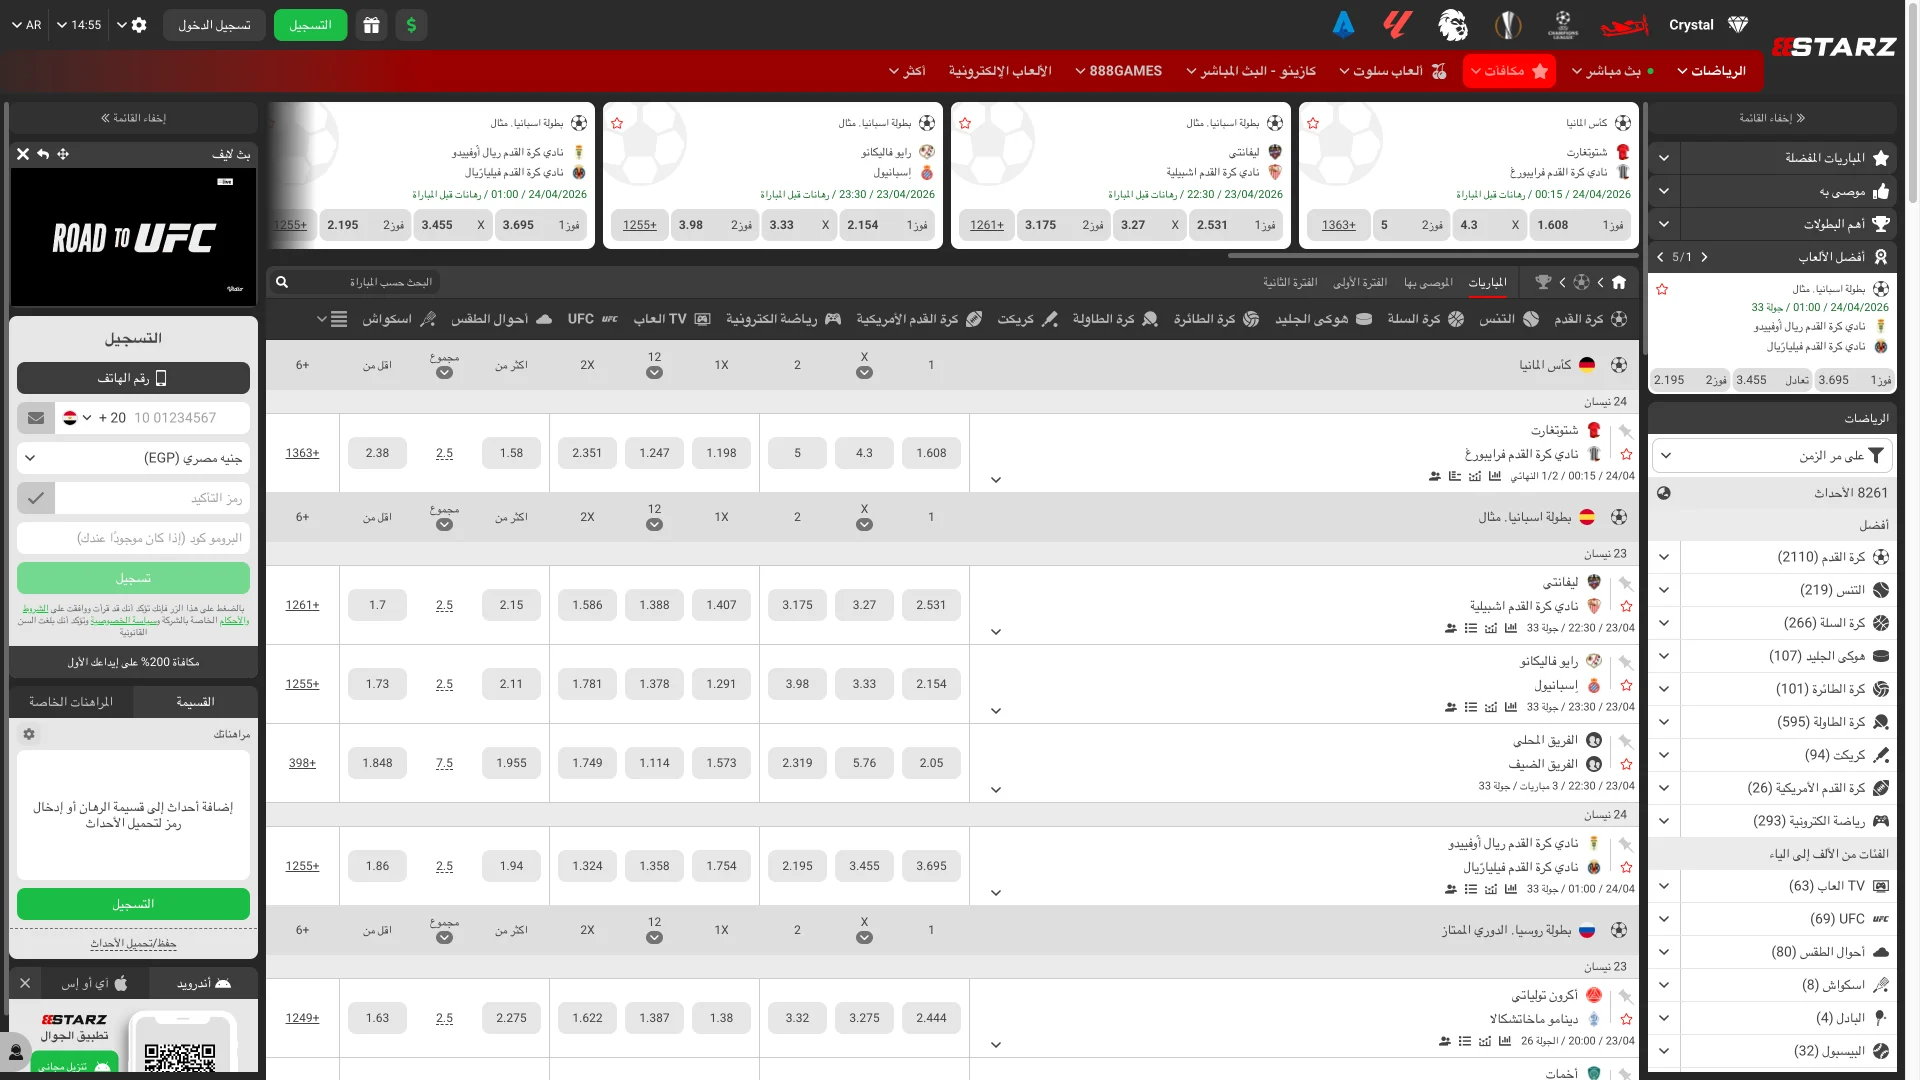This screenshot has width=1920, height=1080.
Task: Click the pie chart icon beside 8261 events
Action: click(x=1664, y=493)
